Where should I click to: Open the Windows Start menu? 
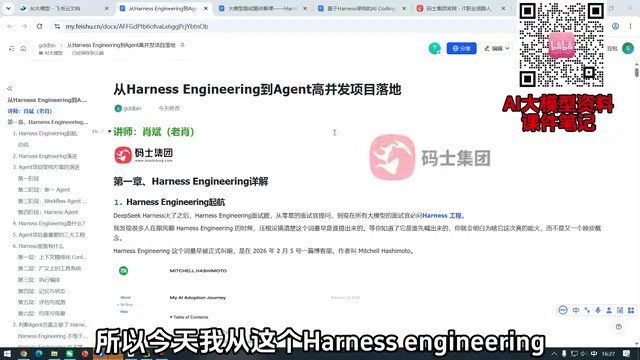(x=7, y=353)
